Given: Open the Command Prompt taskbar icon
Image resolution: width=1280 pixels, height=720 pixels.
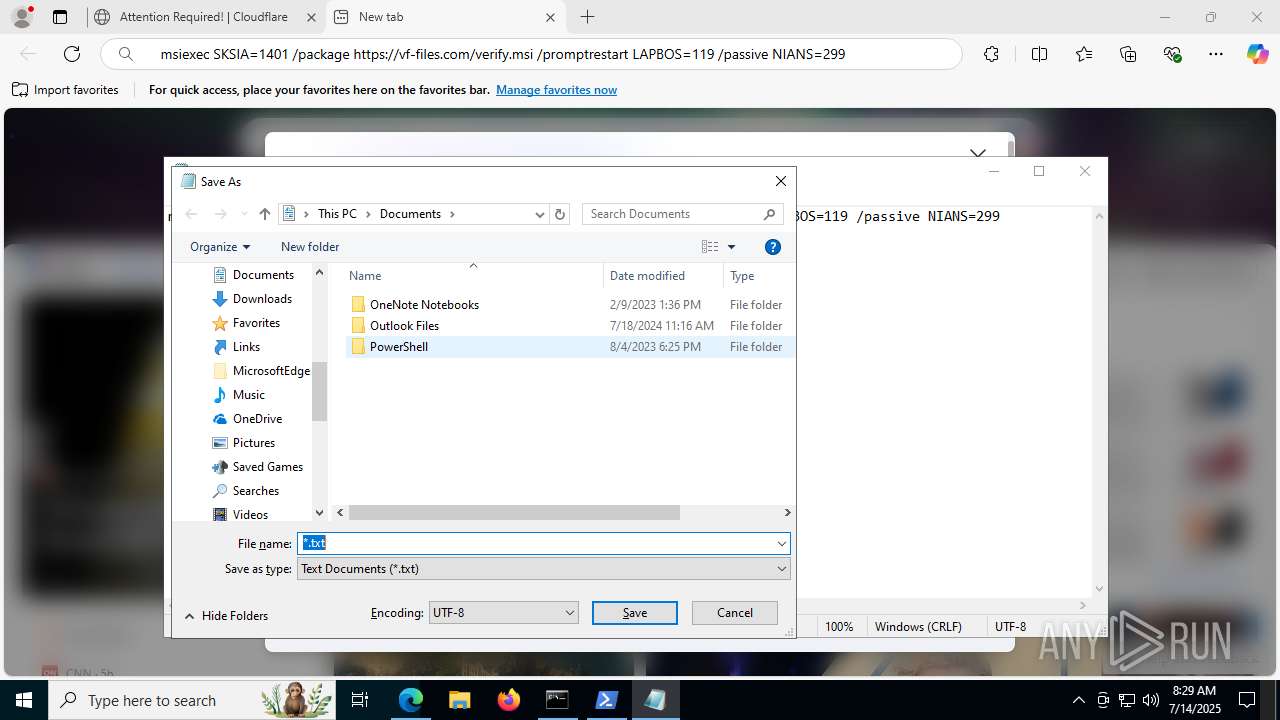Looking at the screenshot, I should (x=557, y=700).
